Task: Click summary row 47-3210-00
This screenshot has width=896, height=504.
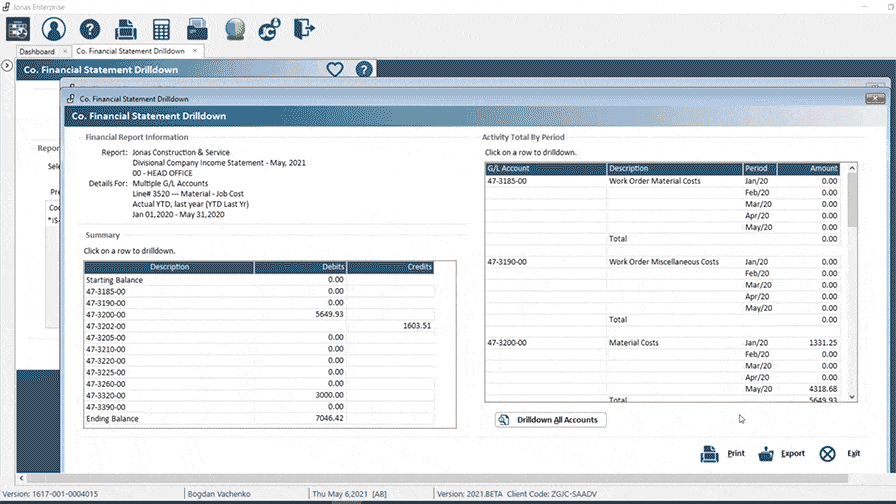Action: tap(259, 349)
